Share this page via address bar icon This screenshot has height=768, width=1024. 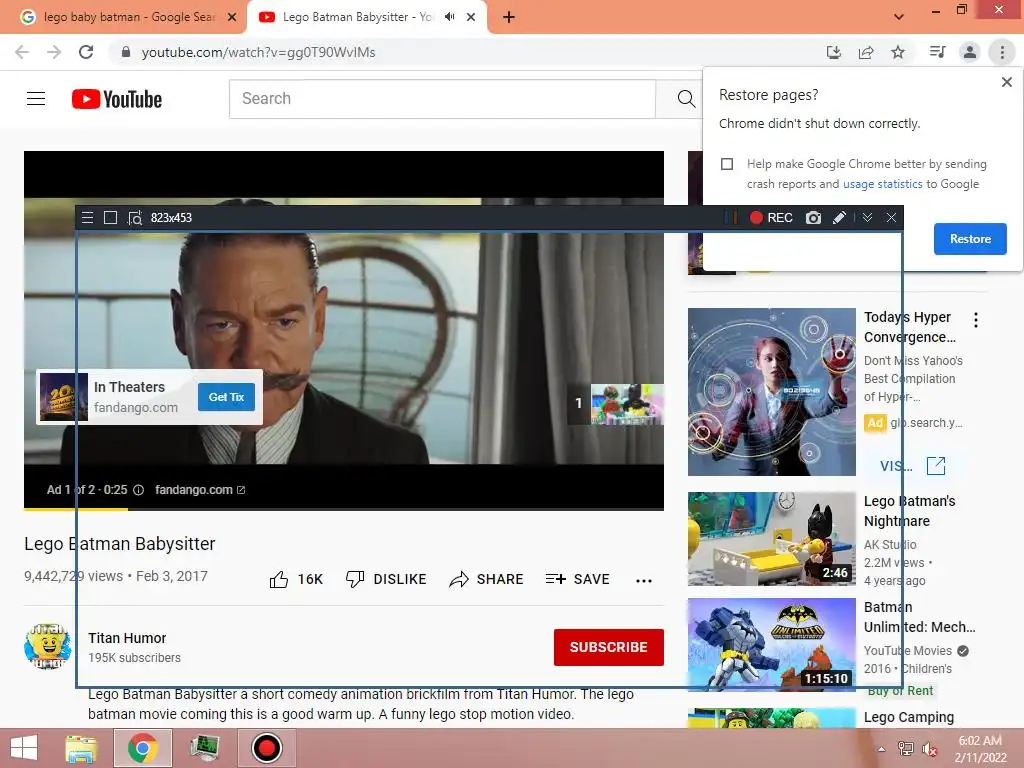pos(866,52)
